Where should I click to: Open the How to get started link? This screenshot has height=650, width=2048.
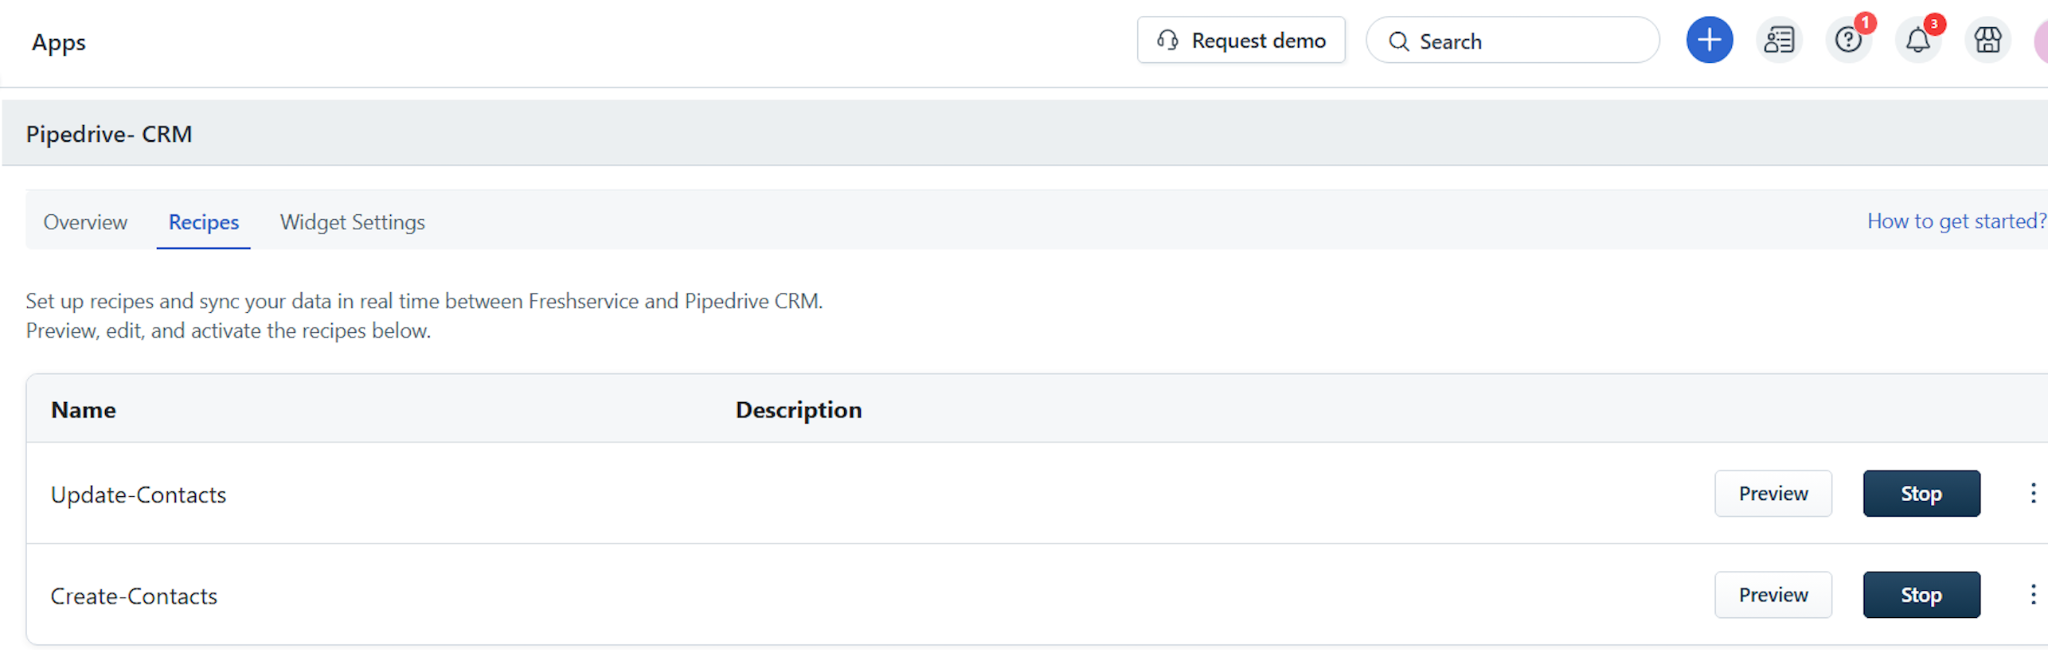click(1957, 221)
